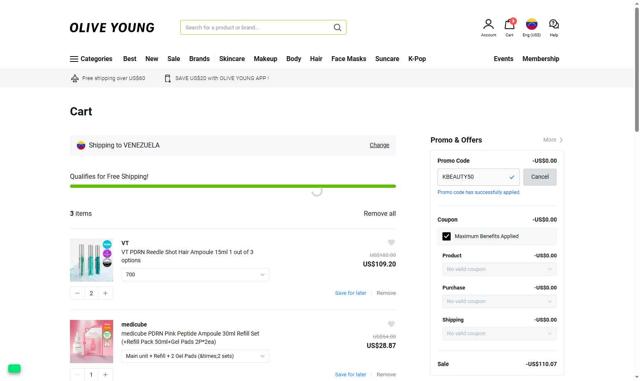Click SAVE US$20 with OLIVE YOUNG APP link

(x=222, y=78)
